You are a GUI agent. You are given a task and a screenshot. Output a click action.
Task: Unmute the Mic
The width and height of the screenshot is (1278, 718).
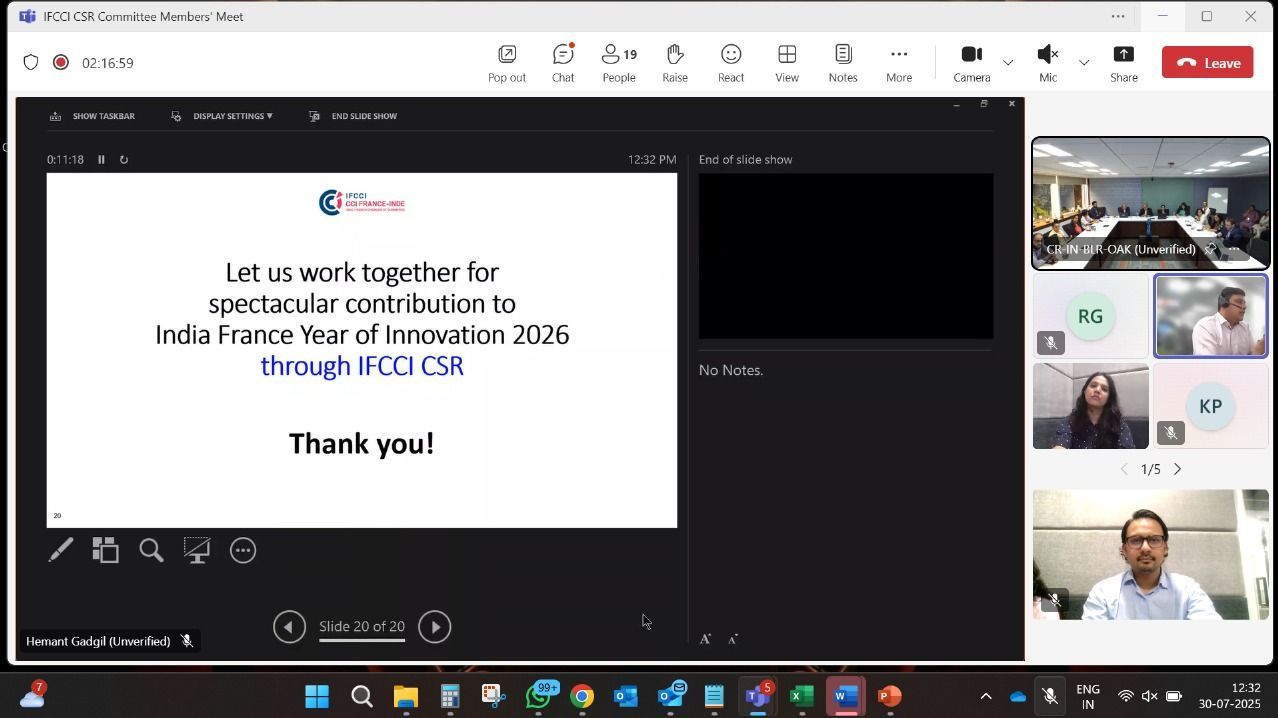[x=1047, y=63]
